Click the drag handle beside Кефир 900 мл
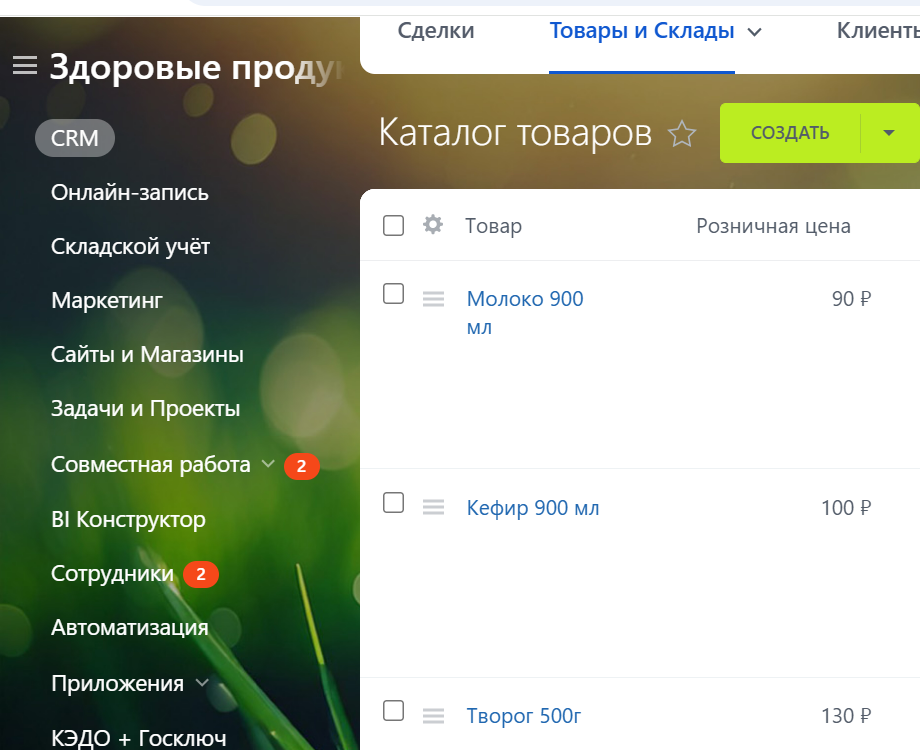This screenshot has height=750, width=920. tap(432, 507)
